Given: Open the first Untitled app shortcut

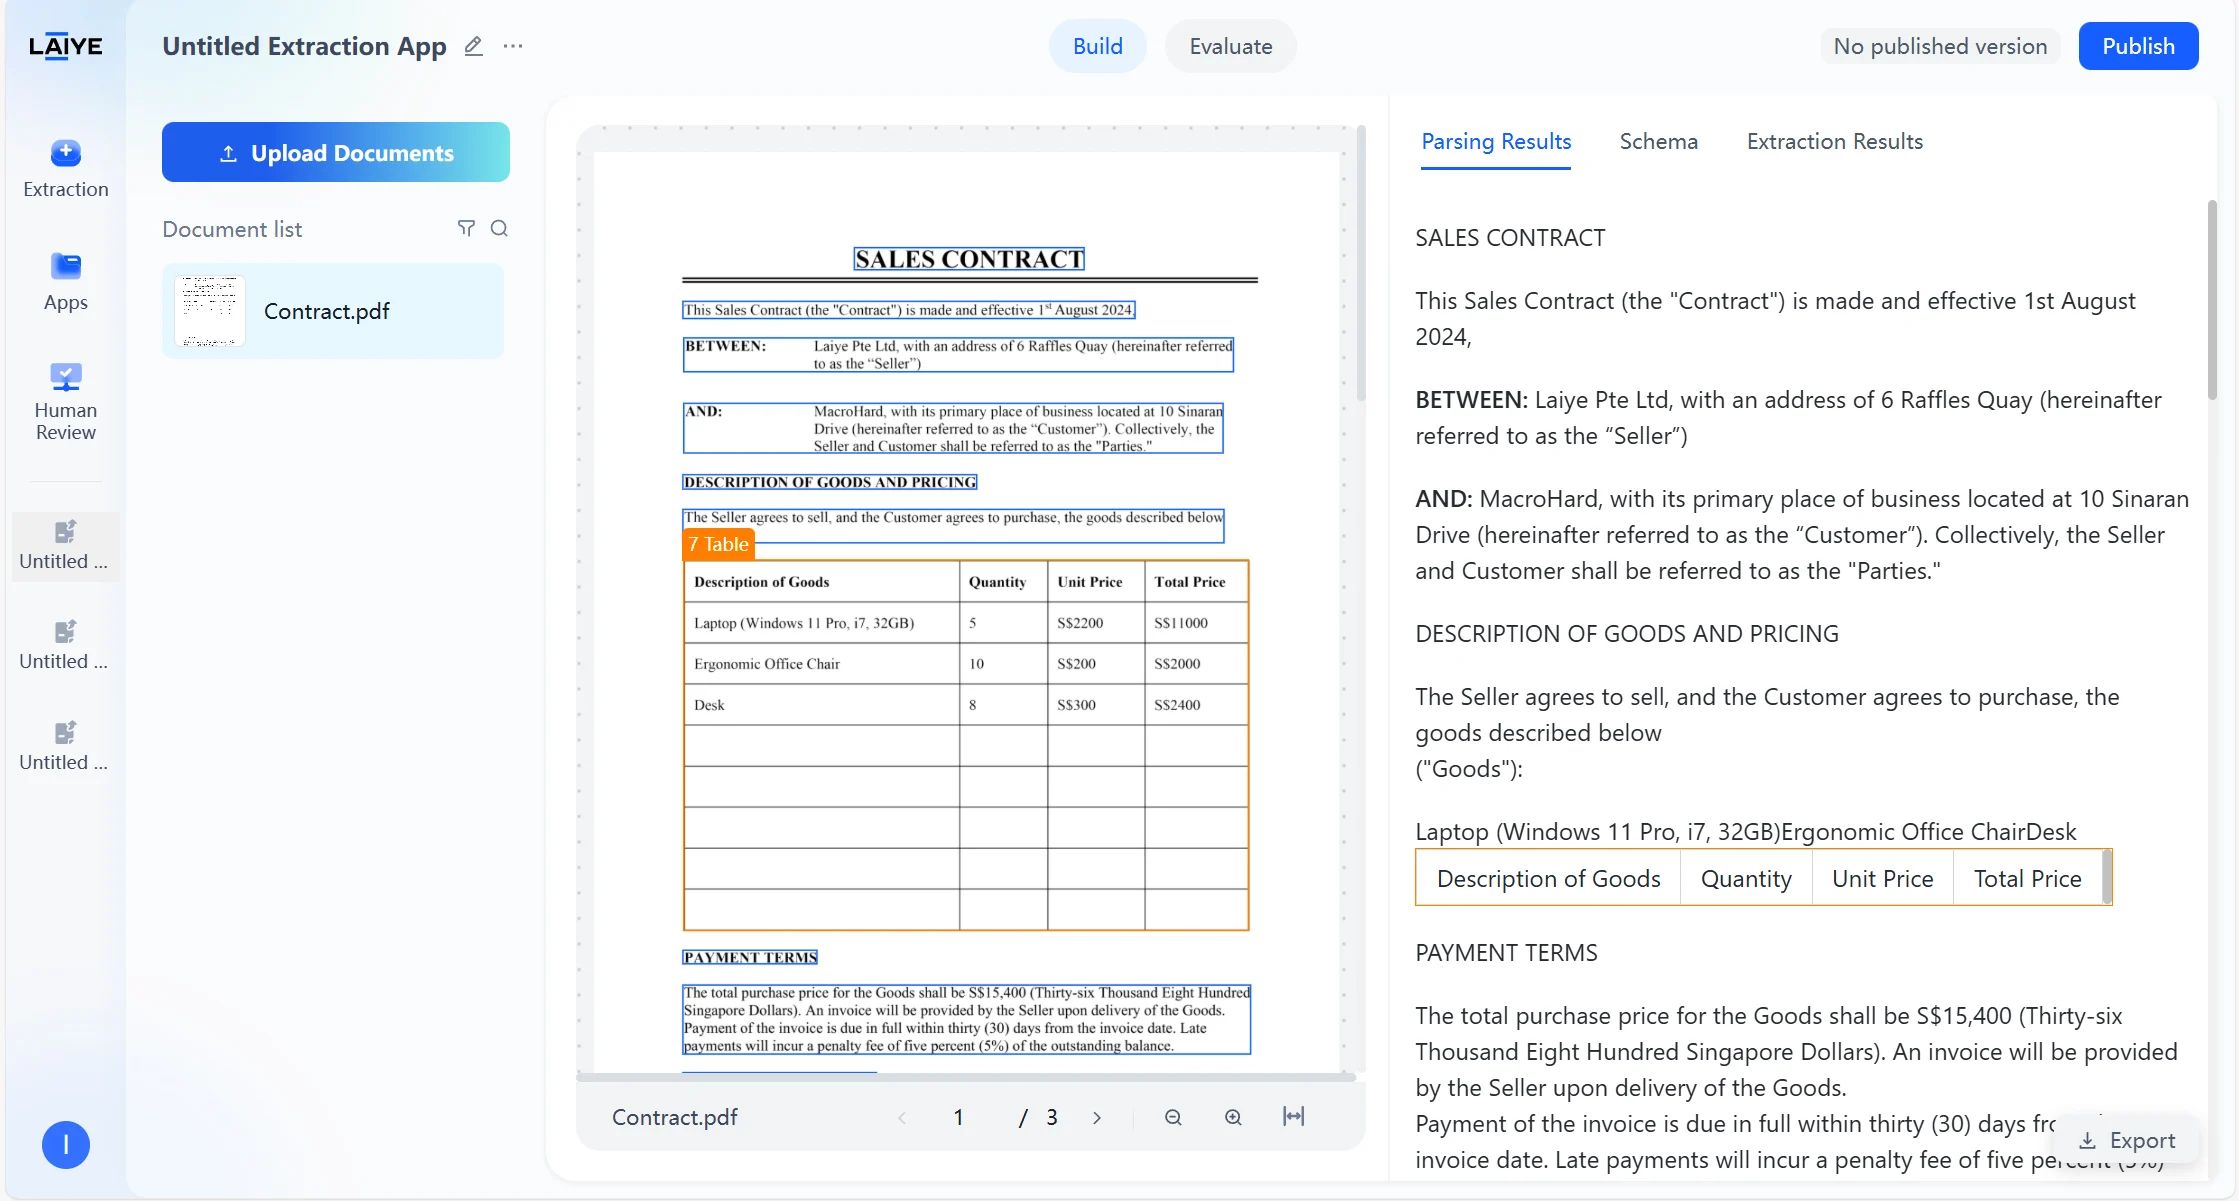Looking at the screenshot, I should coord(65,546).
